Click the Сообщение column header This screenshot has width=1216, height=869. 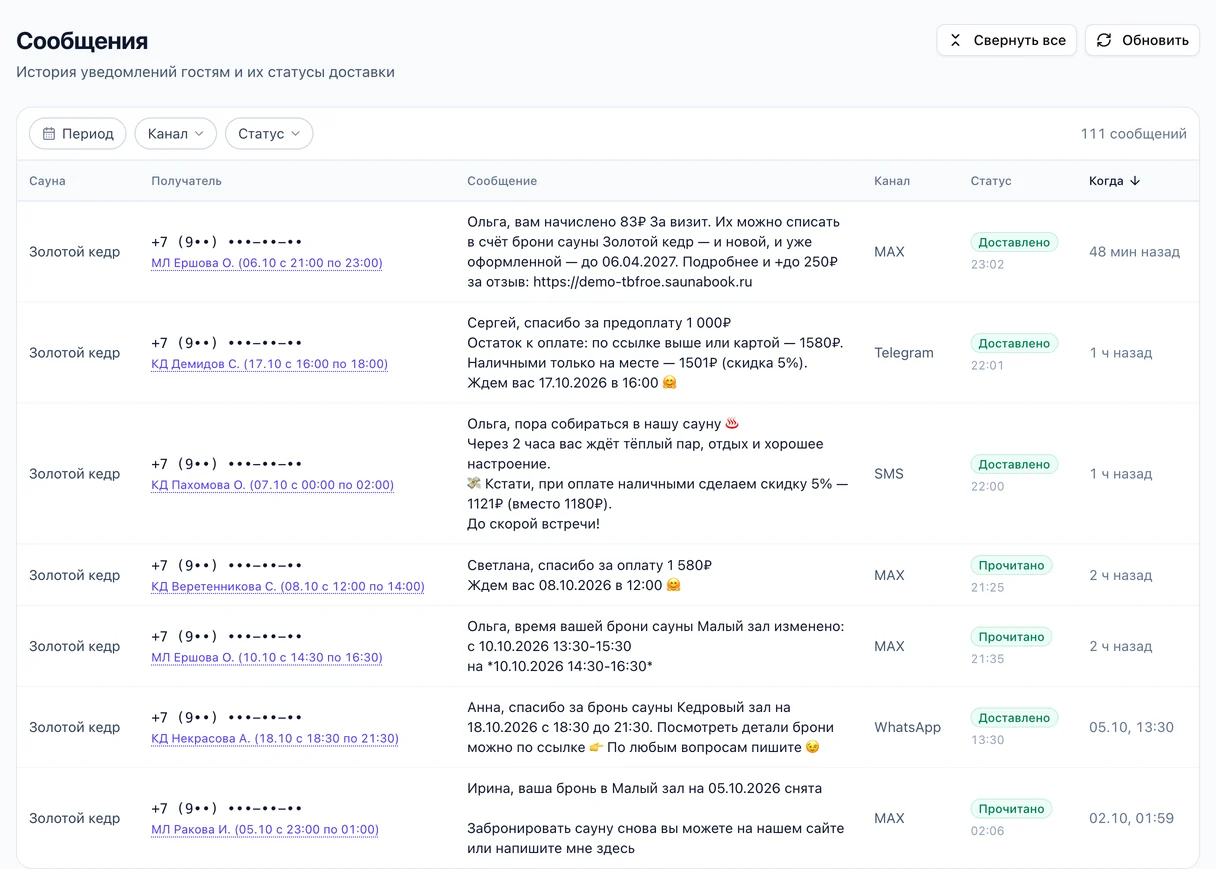tap(502, 181)
